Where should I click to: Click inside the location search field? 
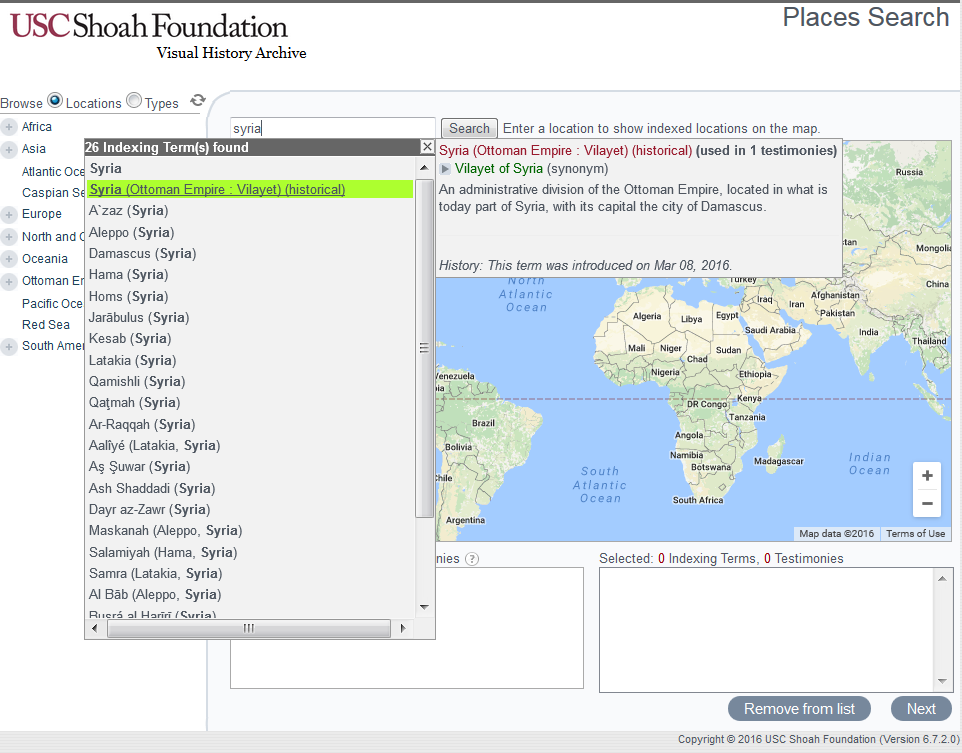(333, 128)
